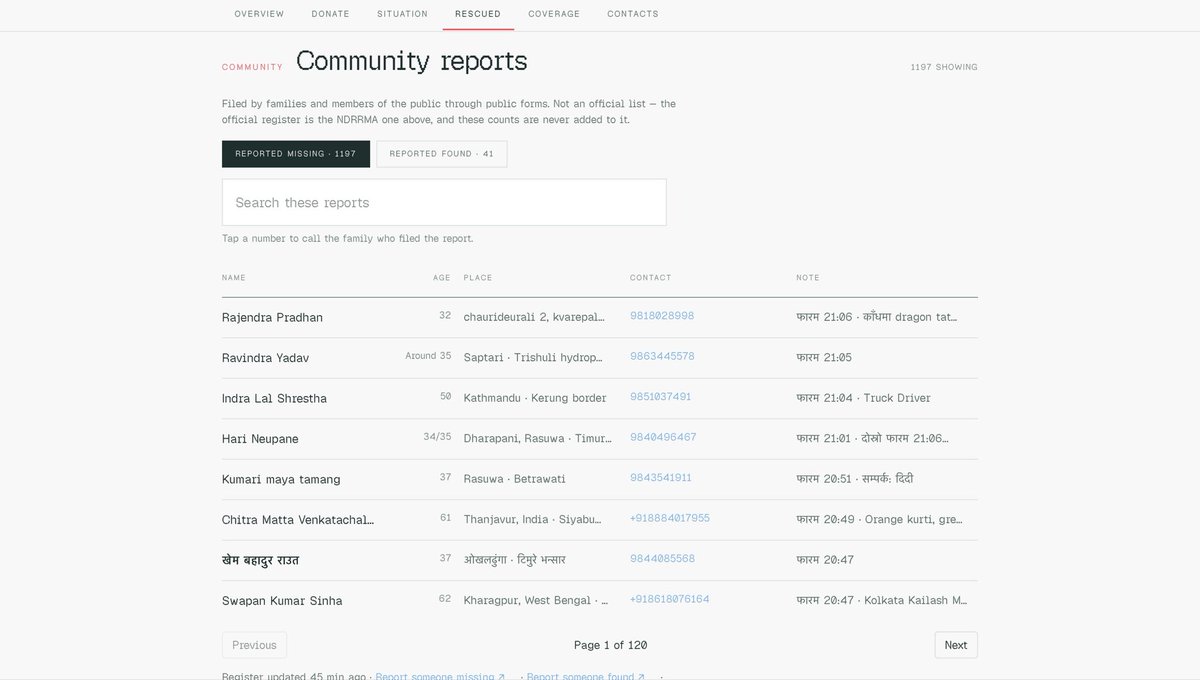Click the Saptari · Trishuli hydrop… place

click(534, 357)
